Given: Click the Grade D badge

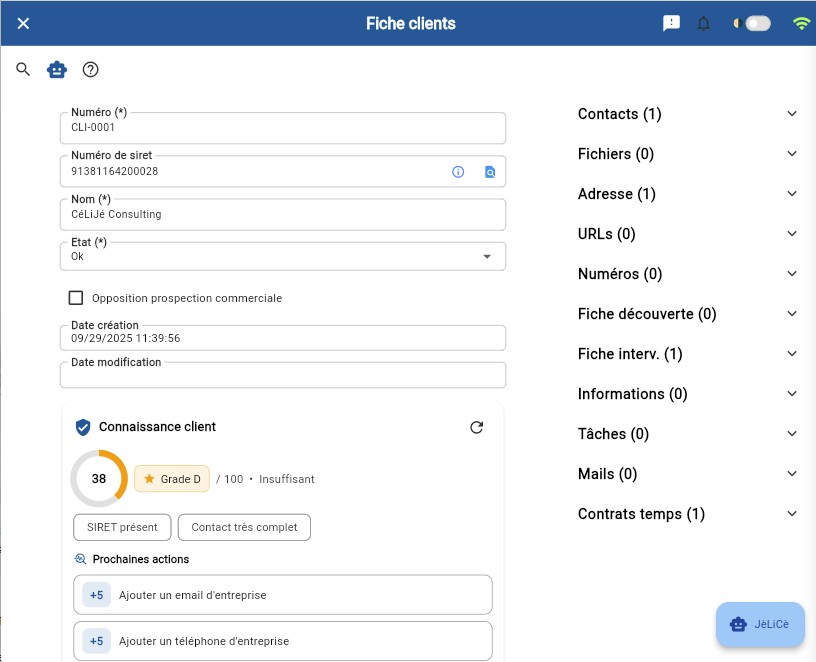Looking at the screenshot, I should 171,479.
